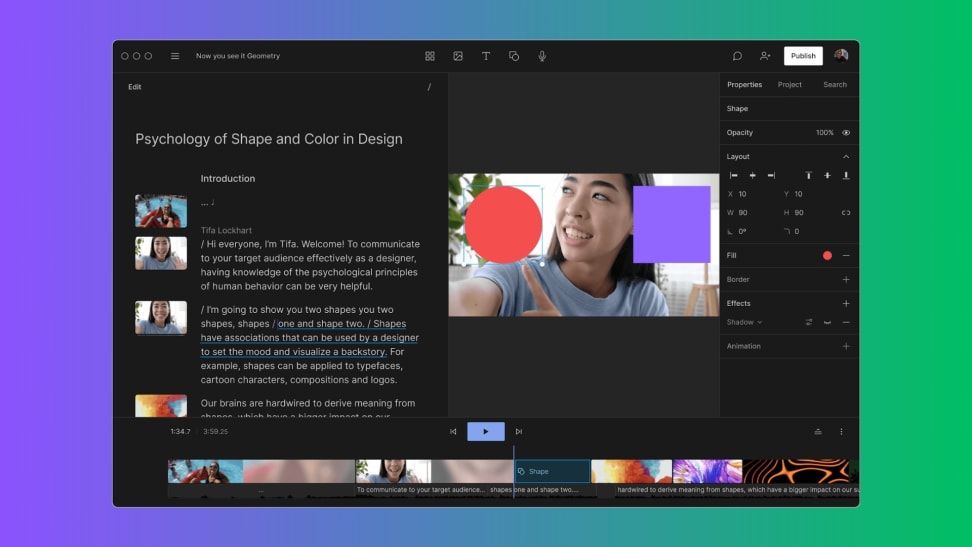Switch to the Project tab
The width and height of the screenshot is (972, 547).
click(790, 85)
